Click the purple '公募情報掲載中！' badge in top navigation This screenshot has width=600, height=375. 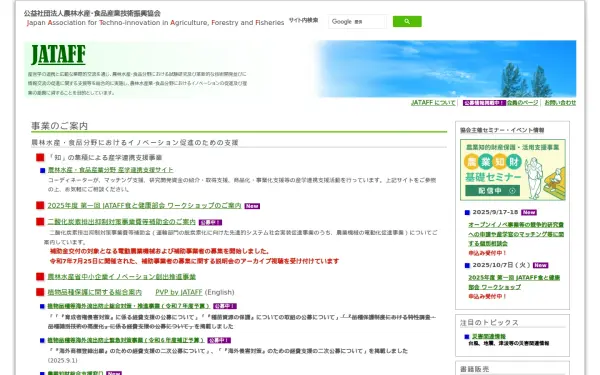click(484, 103)
